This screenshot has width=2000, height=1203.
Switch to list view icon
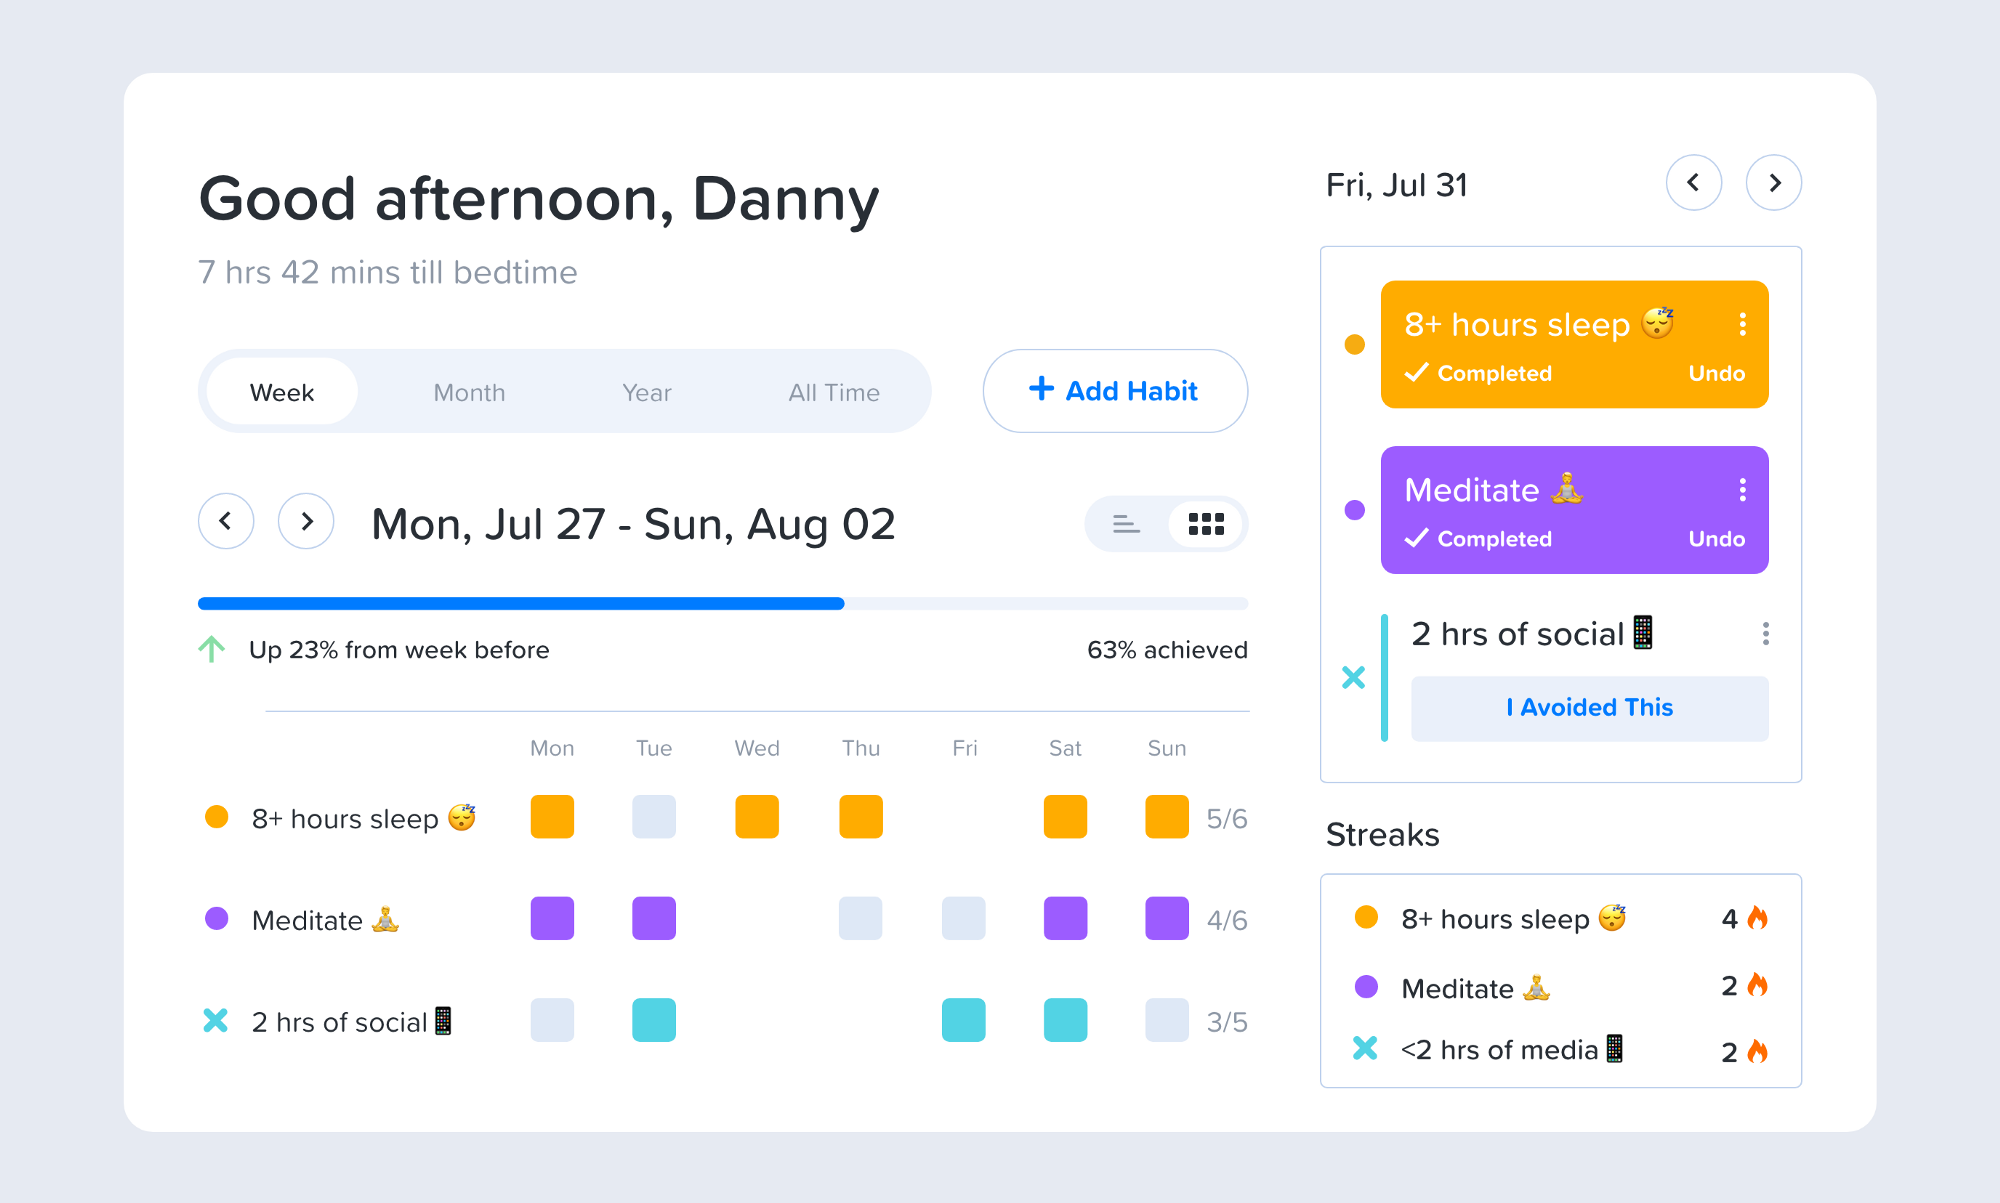pyautogui.click(x=1126, y=524)
